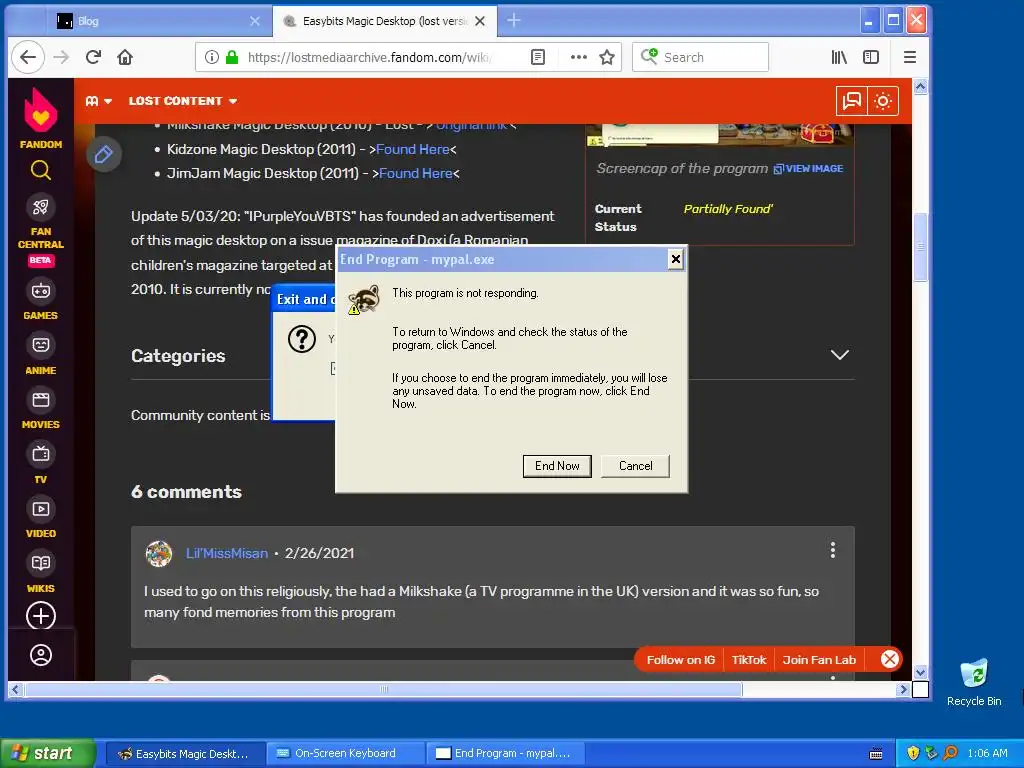
Task: Collapse the Categories section chevron
Action: (839, 355)
